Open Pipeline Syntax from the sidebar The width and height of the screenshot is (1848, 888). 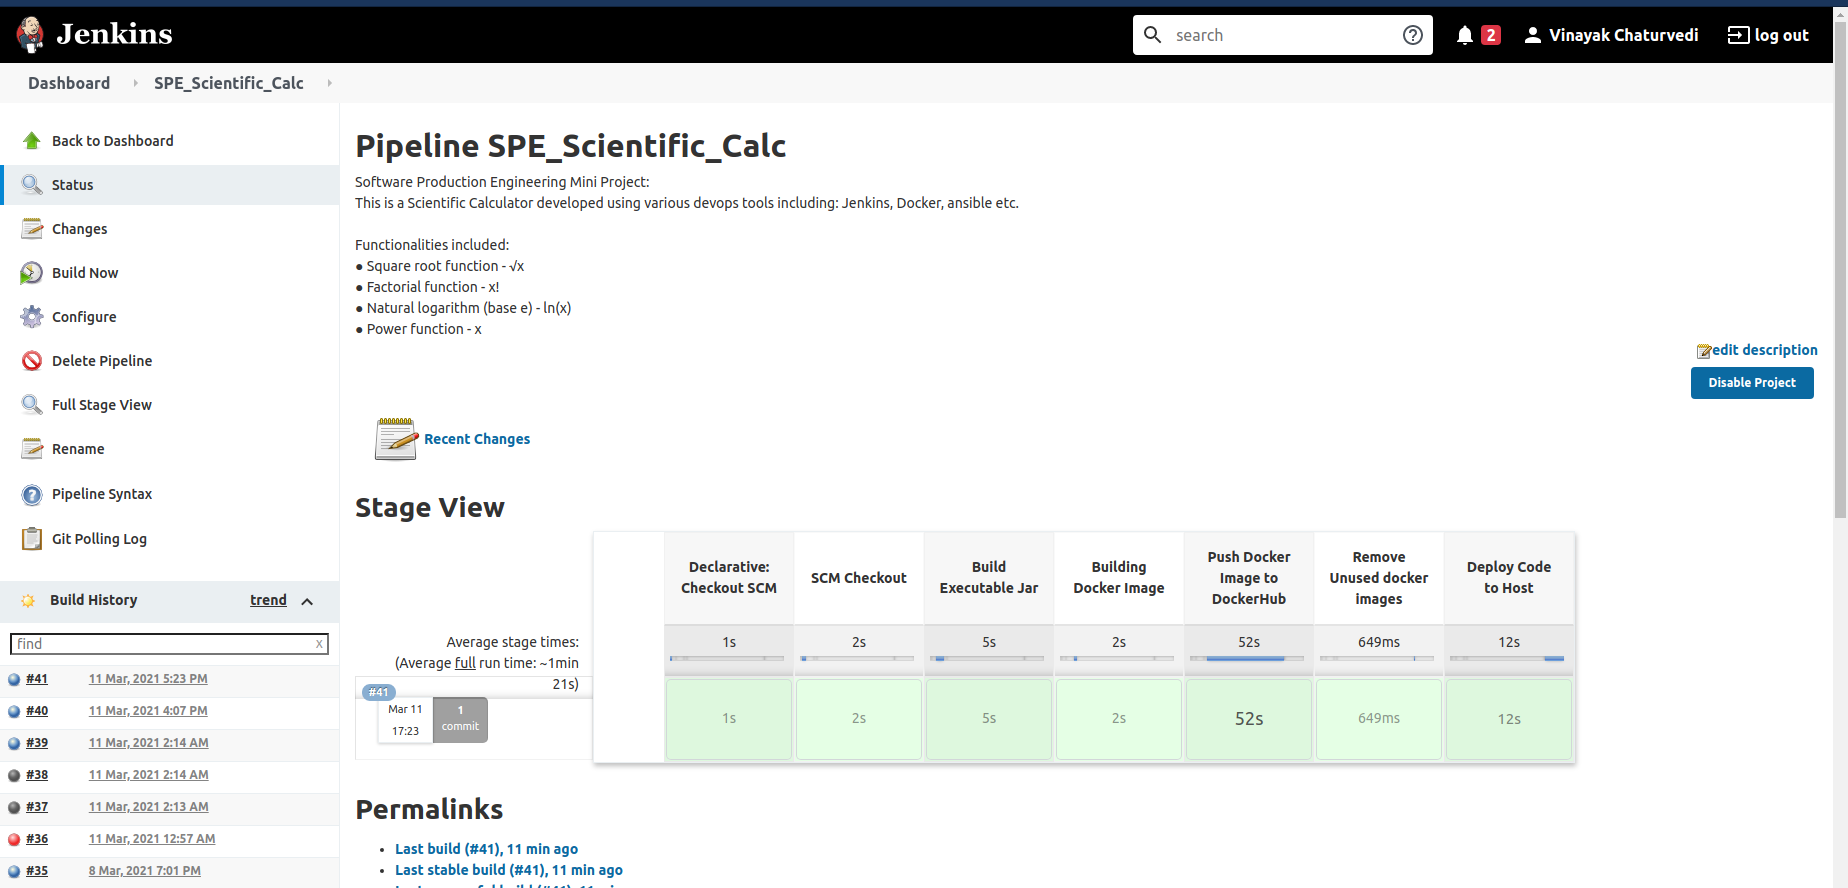[102, 494]
